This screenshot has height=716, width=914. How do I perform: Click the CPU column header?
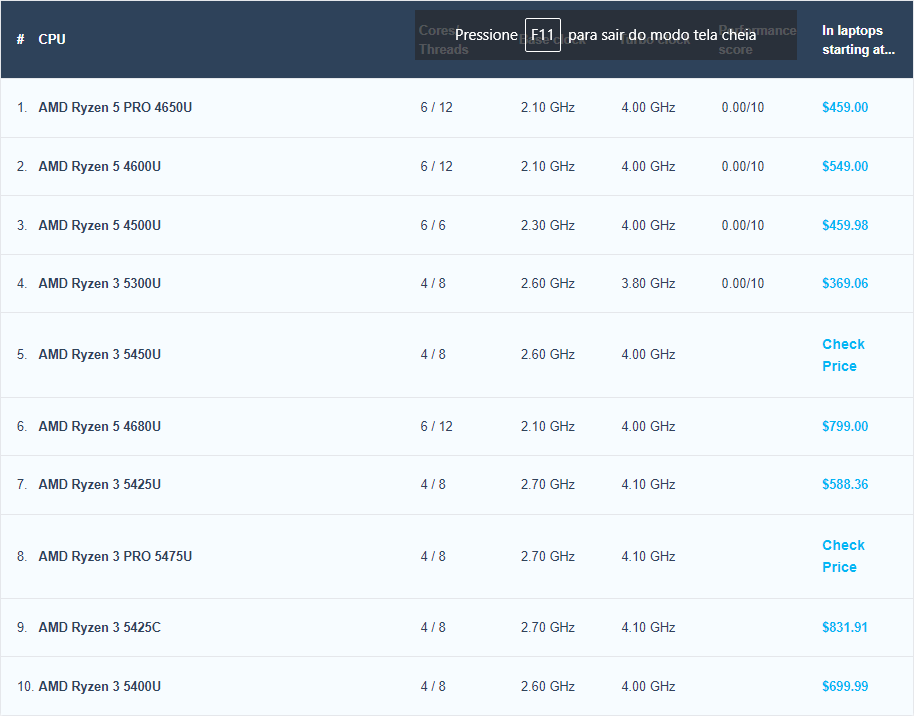[x=52, y=39]
